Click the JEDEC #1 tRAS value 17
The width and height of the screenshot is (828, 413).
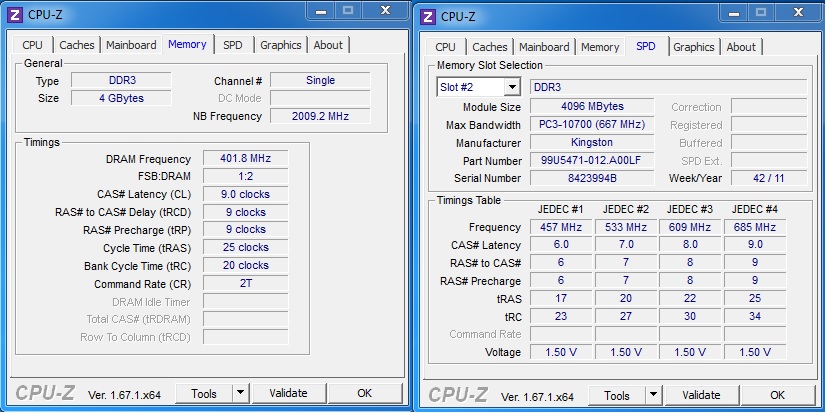click(561, 299)
